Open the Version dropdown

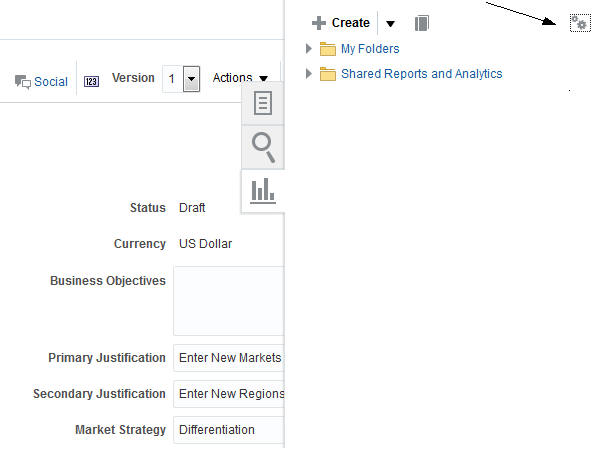pos(192,80)
